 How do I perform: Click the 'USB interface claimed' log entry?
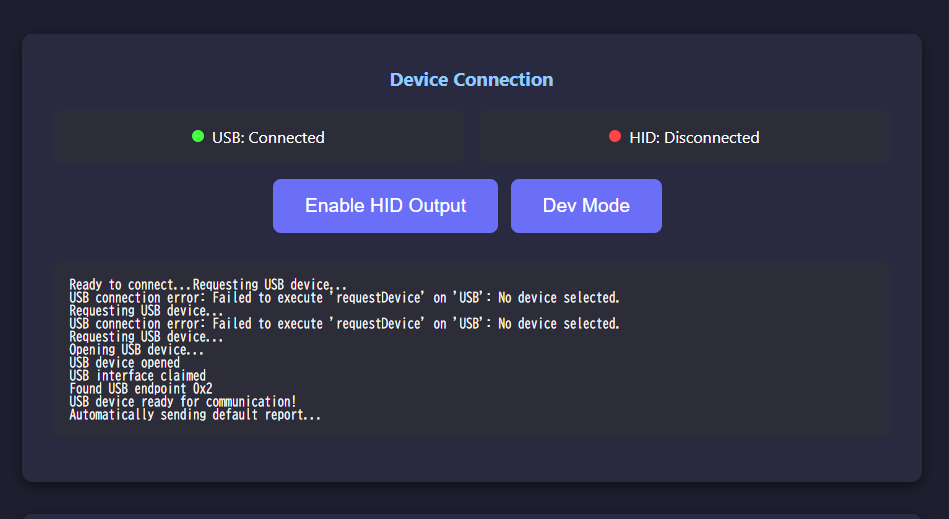click(x=137, y=376)
